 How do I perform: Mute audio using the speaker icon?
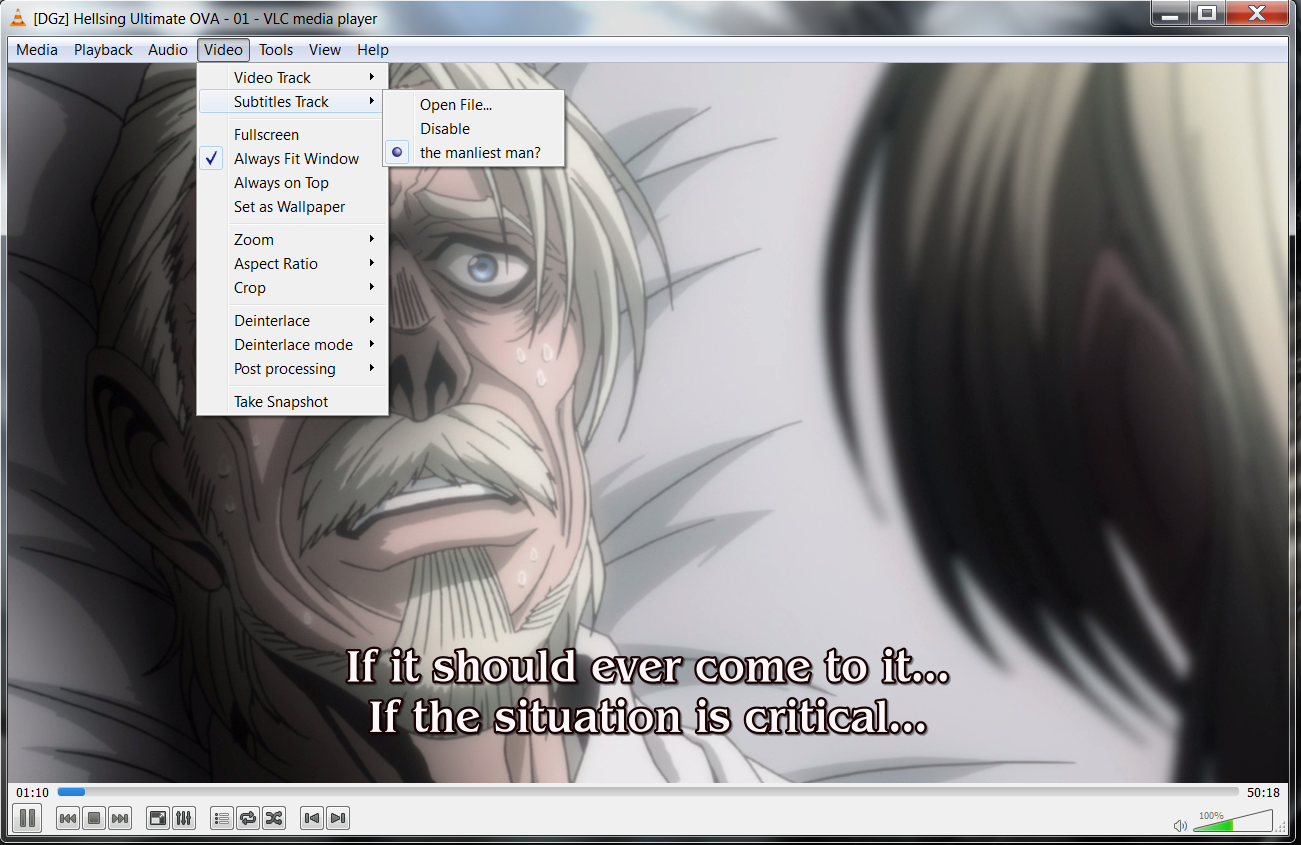(x=1180, y=825)
